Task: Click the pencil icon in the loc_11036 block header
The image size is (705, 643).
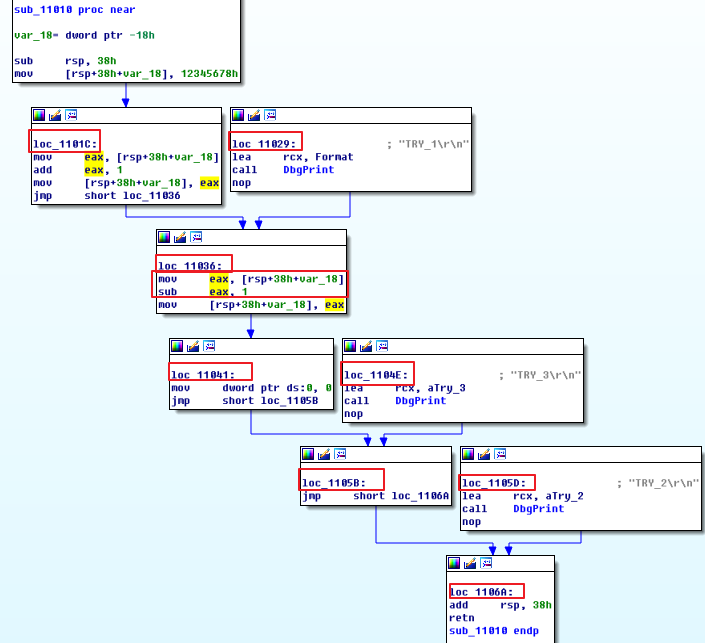Action: [180, 237]
